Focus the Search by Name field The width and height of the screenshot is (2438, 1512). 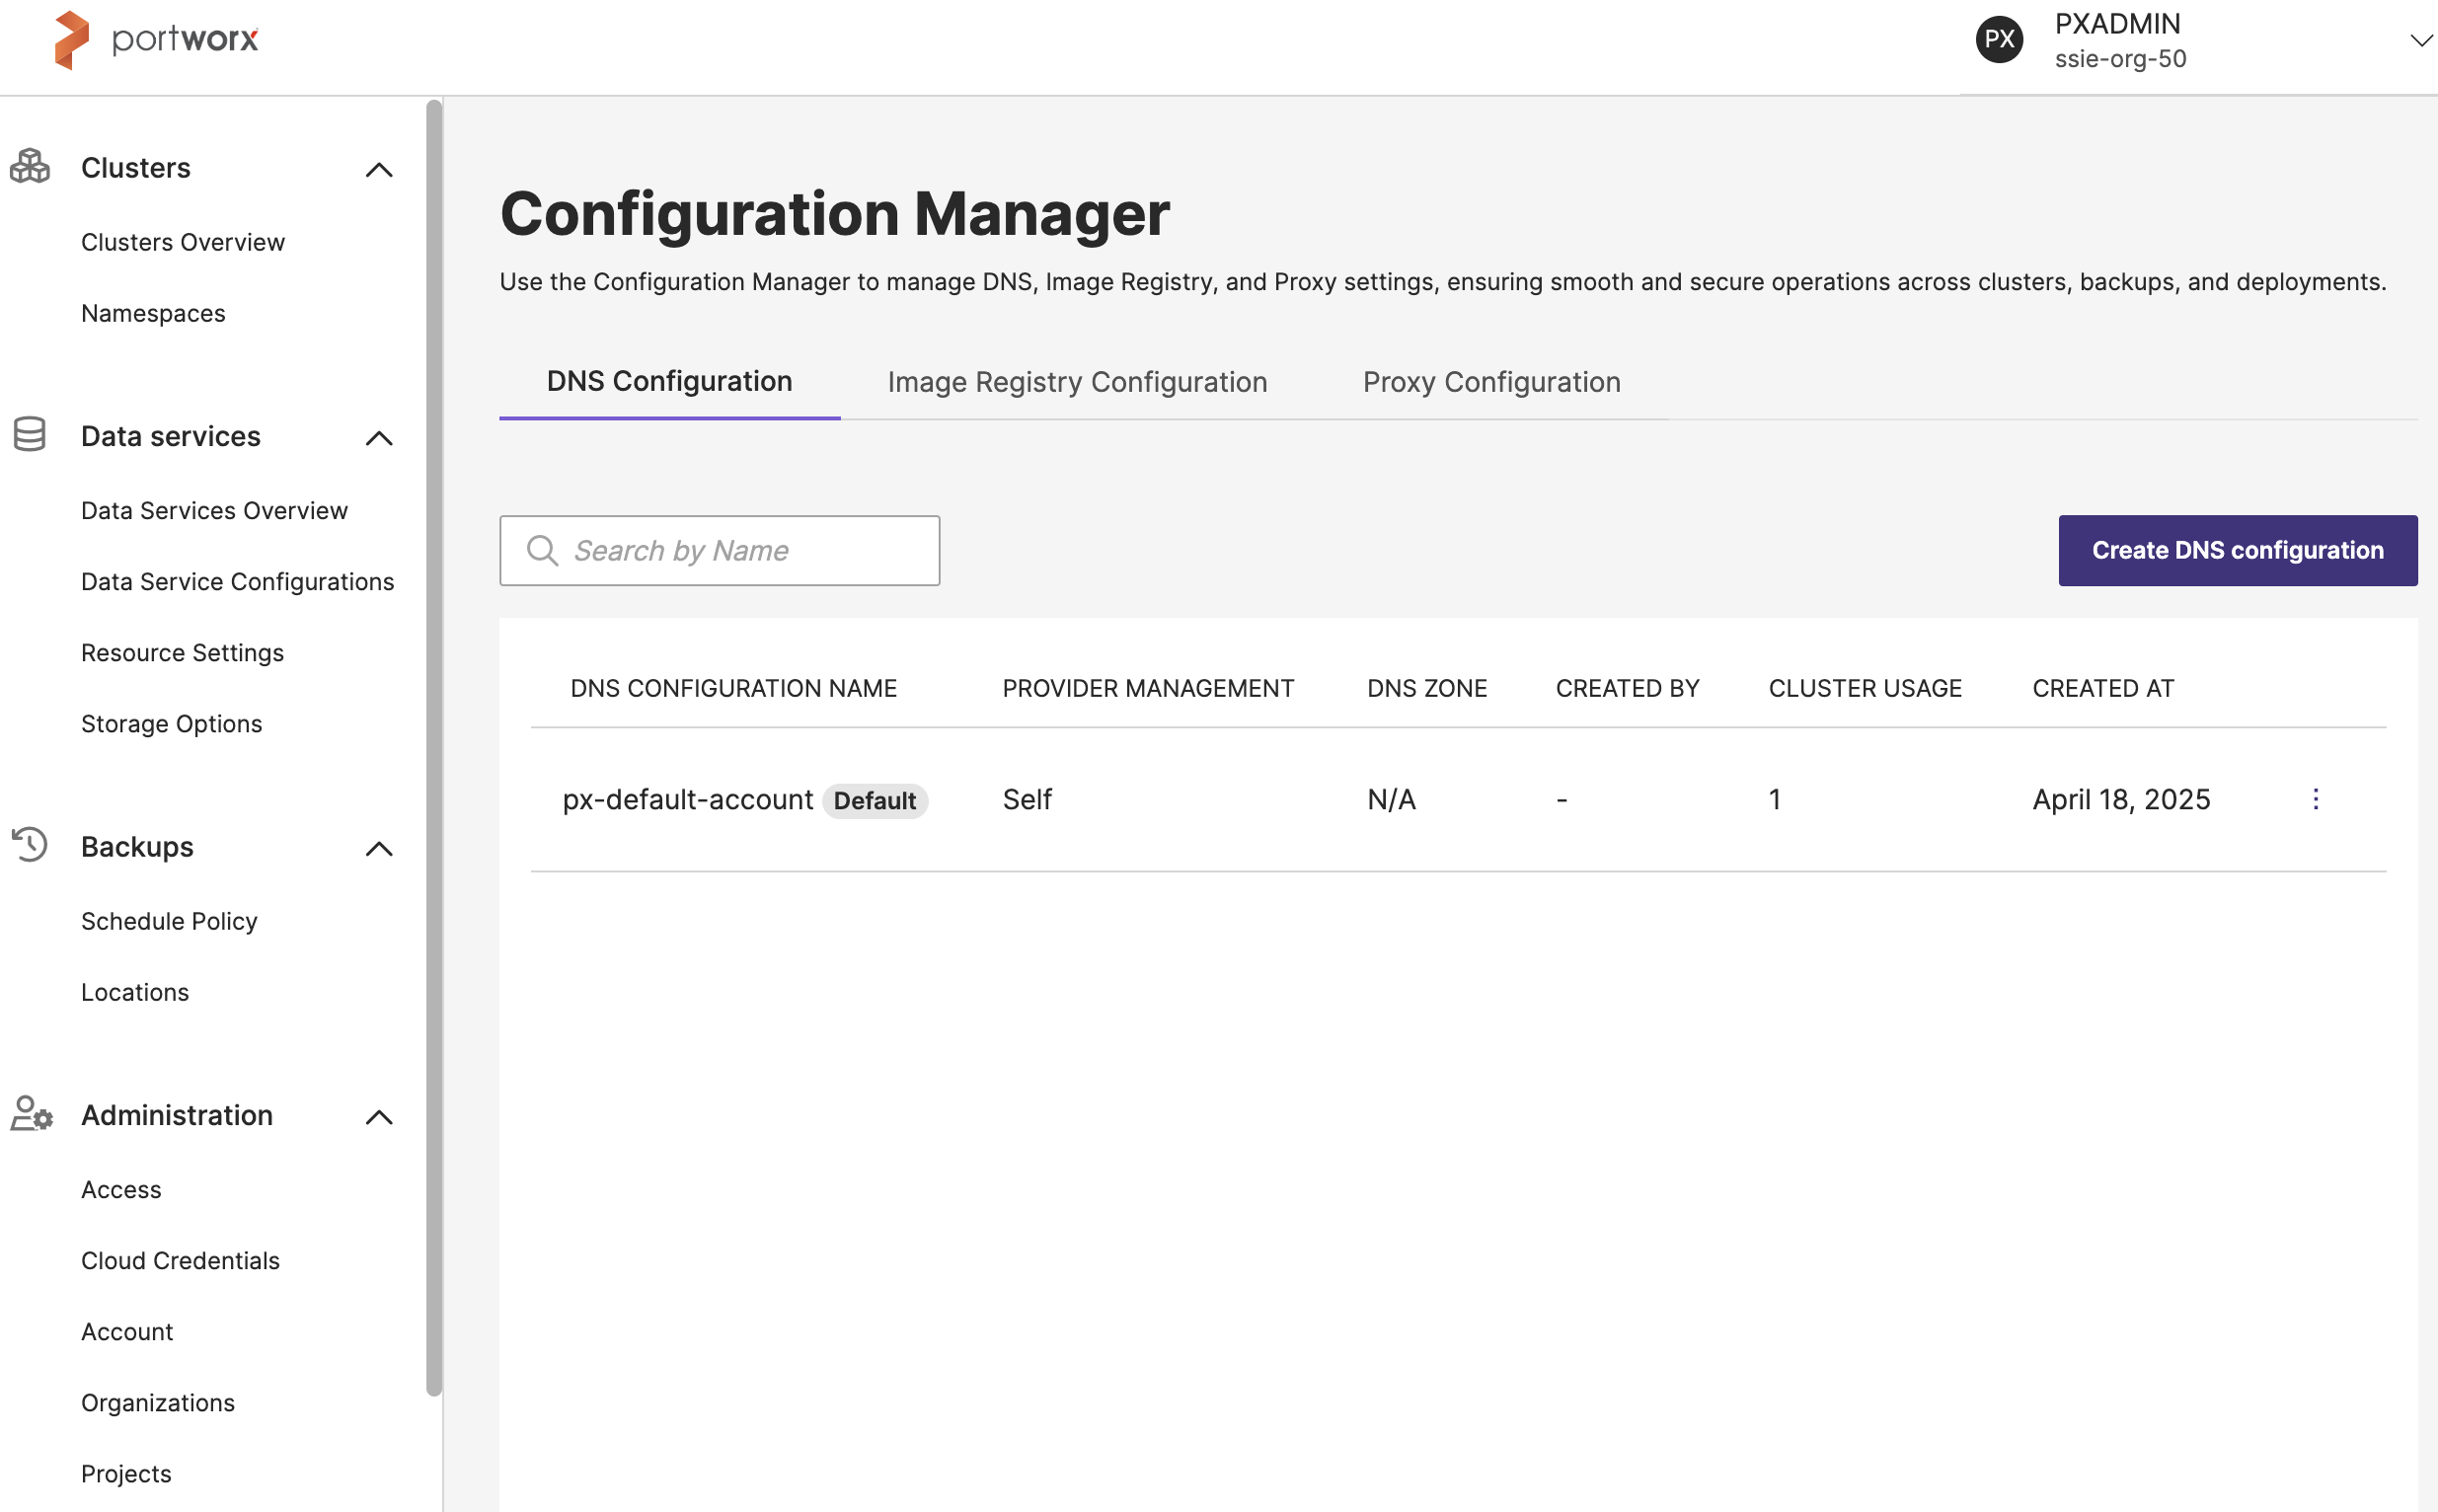[x=740, y=550]
